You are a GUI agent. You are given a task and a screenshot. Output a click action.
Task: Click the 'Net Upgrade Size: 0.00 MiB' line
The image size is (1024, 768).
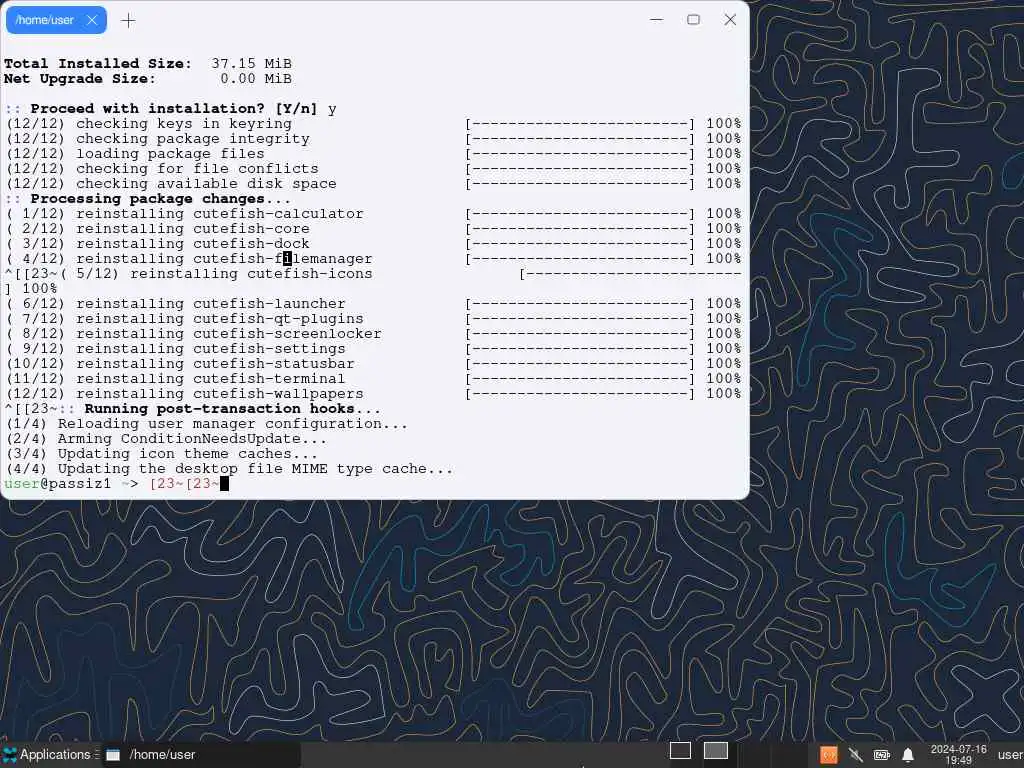coord(148,78)
